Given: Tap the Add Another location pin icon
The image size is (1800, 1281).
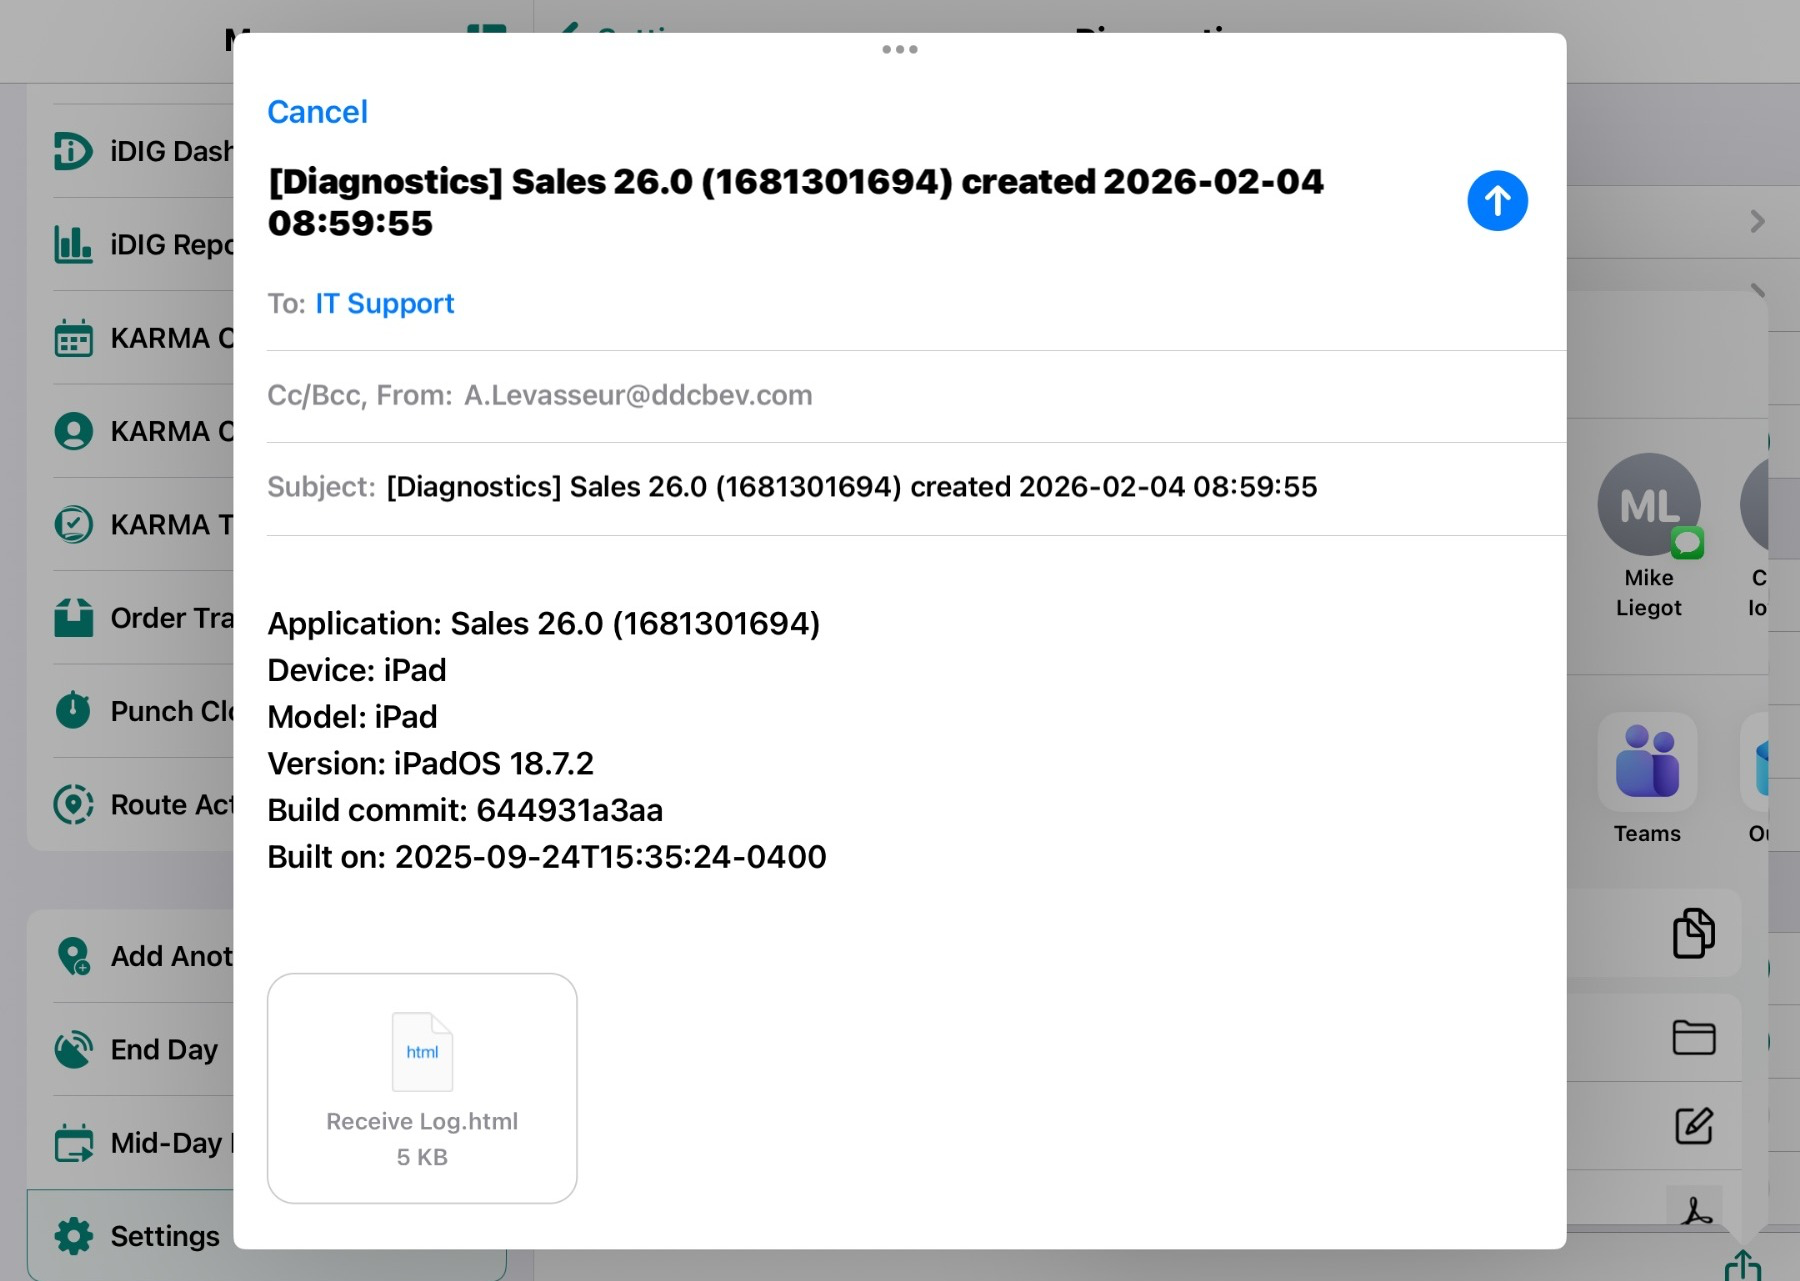Looking at the screenshot, I should (x=74, y=956).
